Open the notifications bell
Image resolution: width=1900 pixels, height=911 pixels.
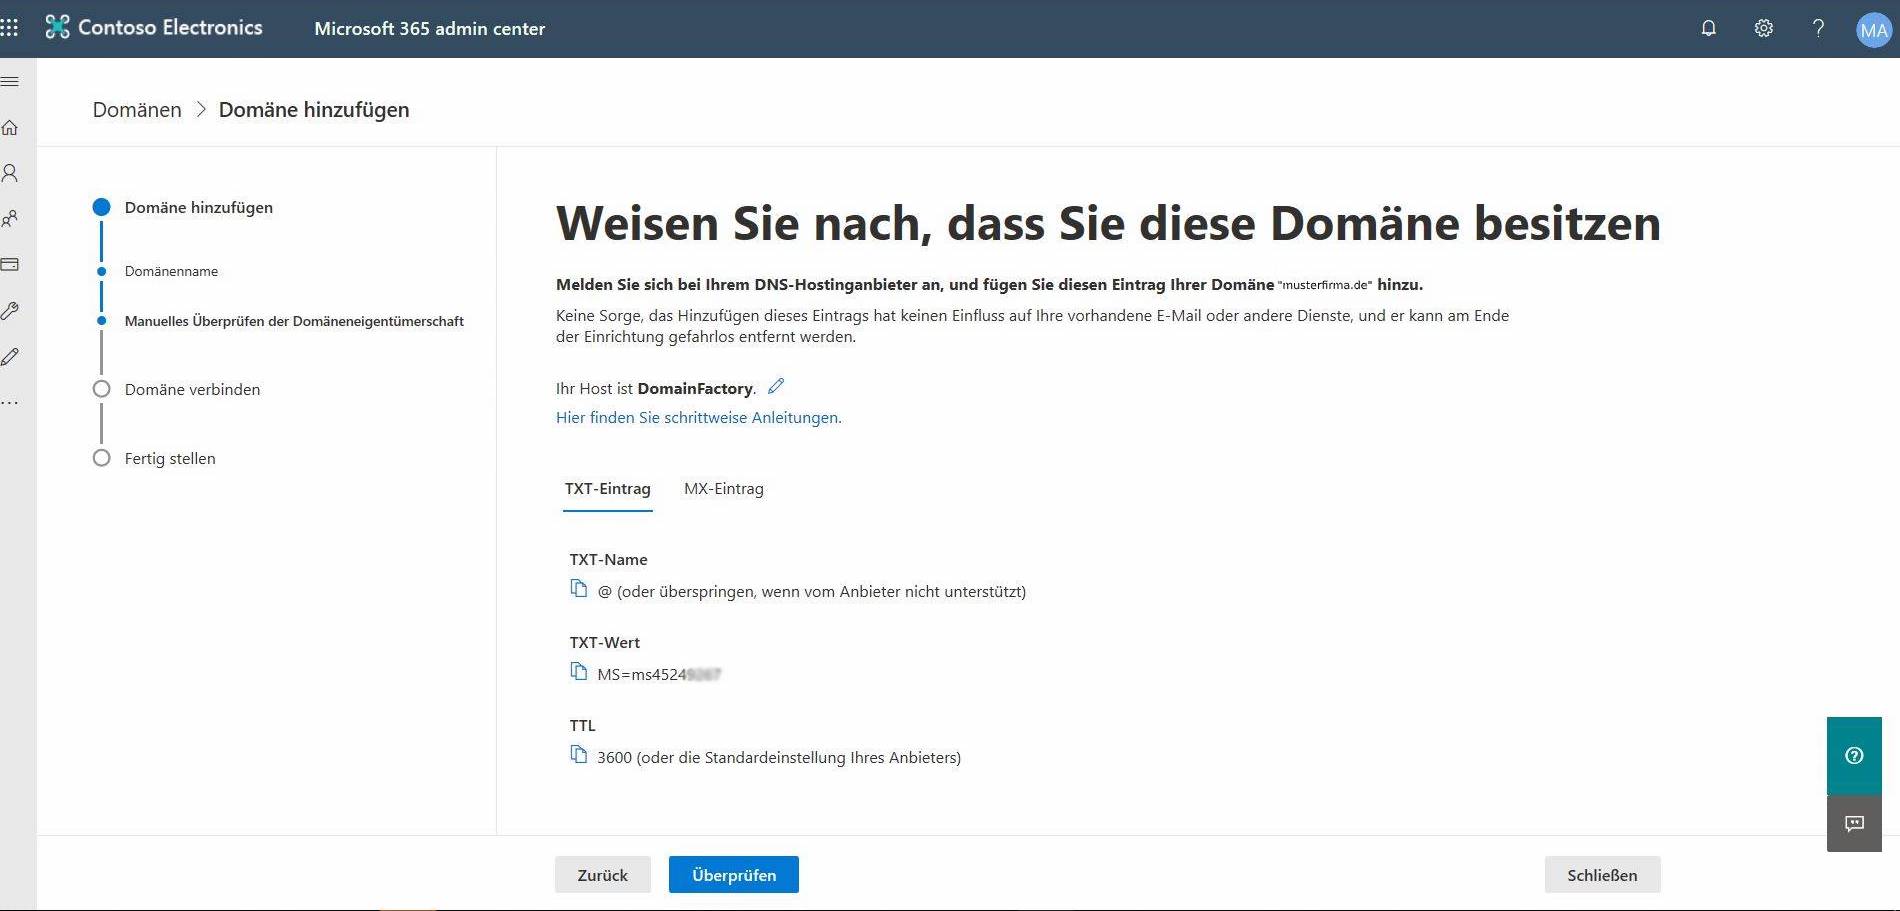click(x=1708, y=28)
